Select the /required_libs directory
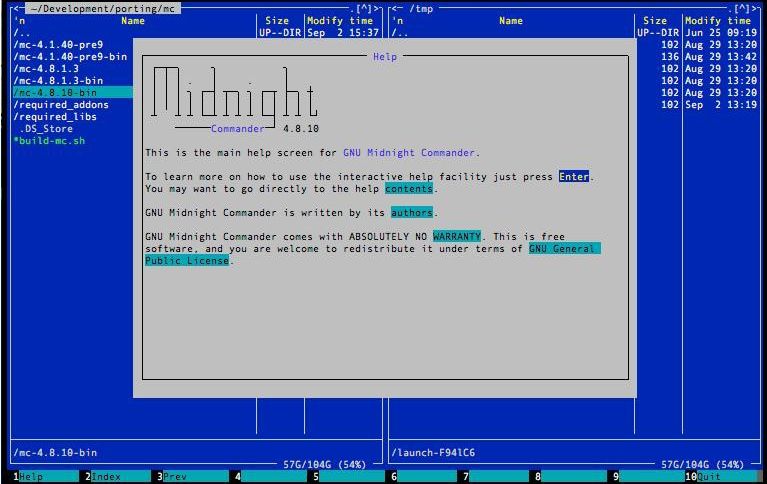 click(x=55, y=116)
